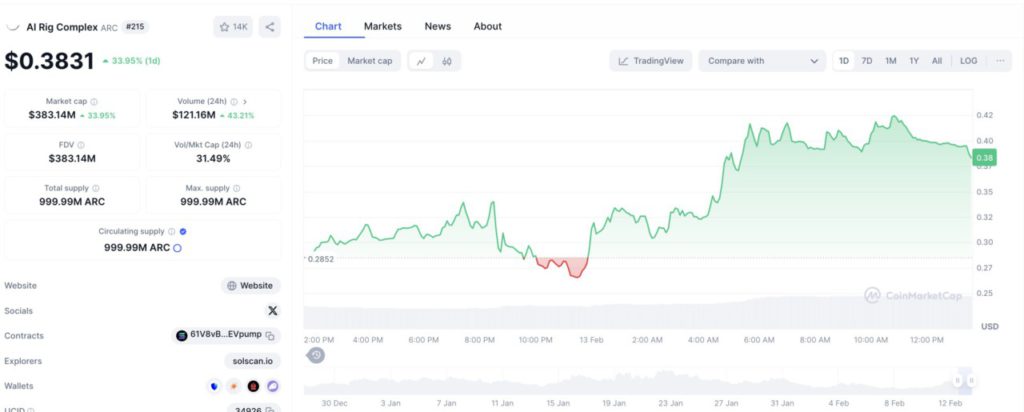The image size is (1024, 412).
Task: Select Price chart mode
Action: point(322,61)
